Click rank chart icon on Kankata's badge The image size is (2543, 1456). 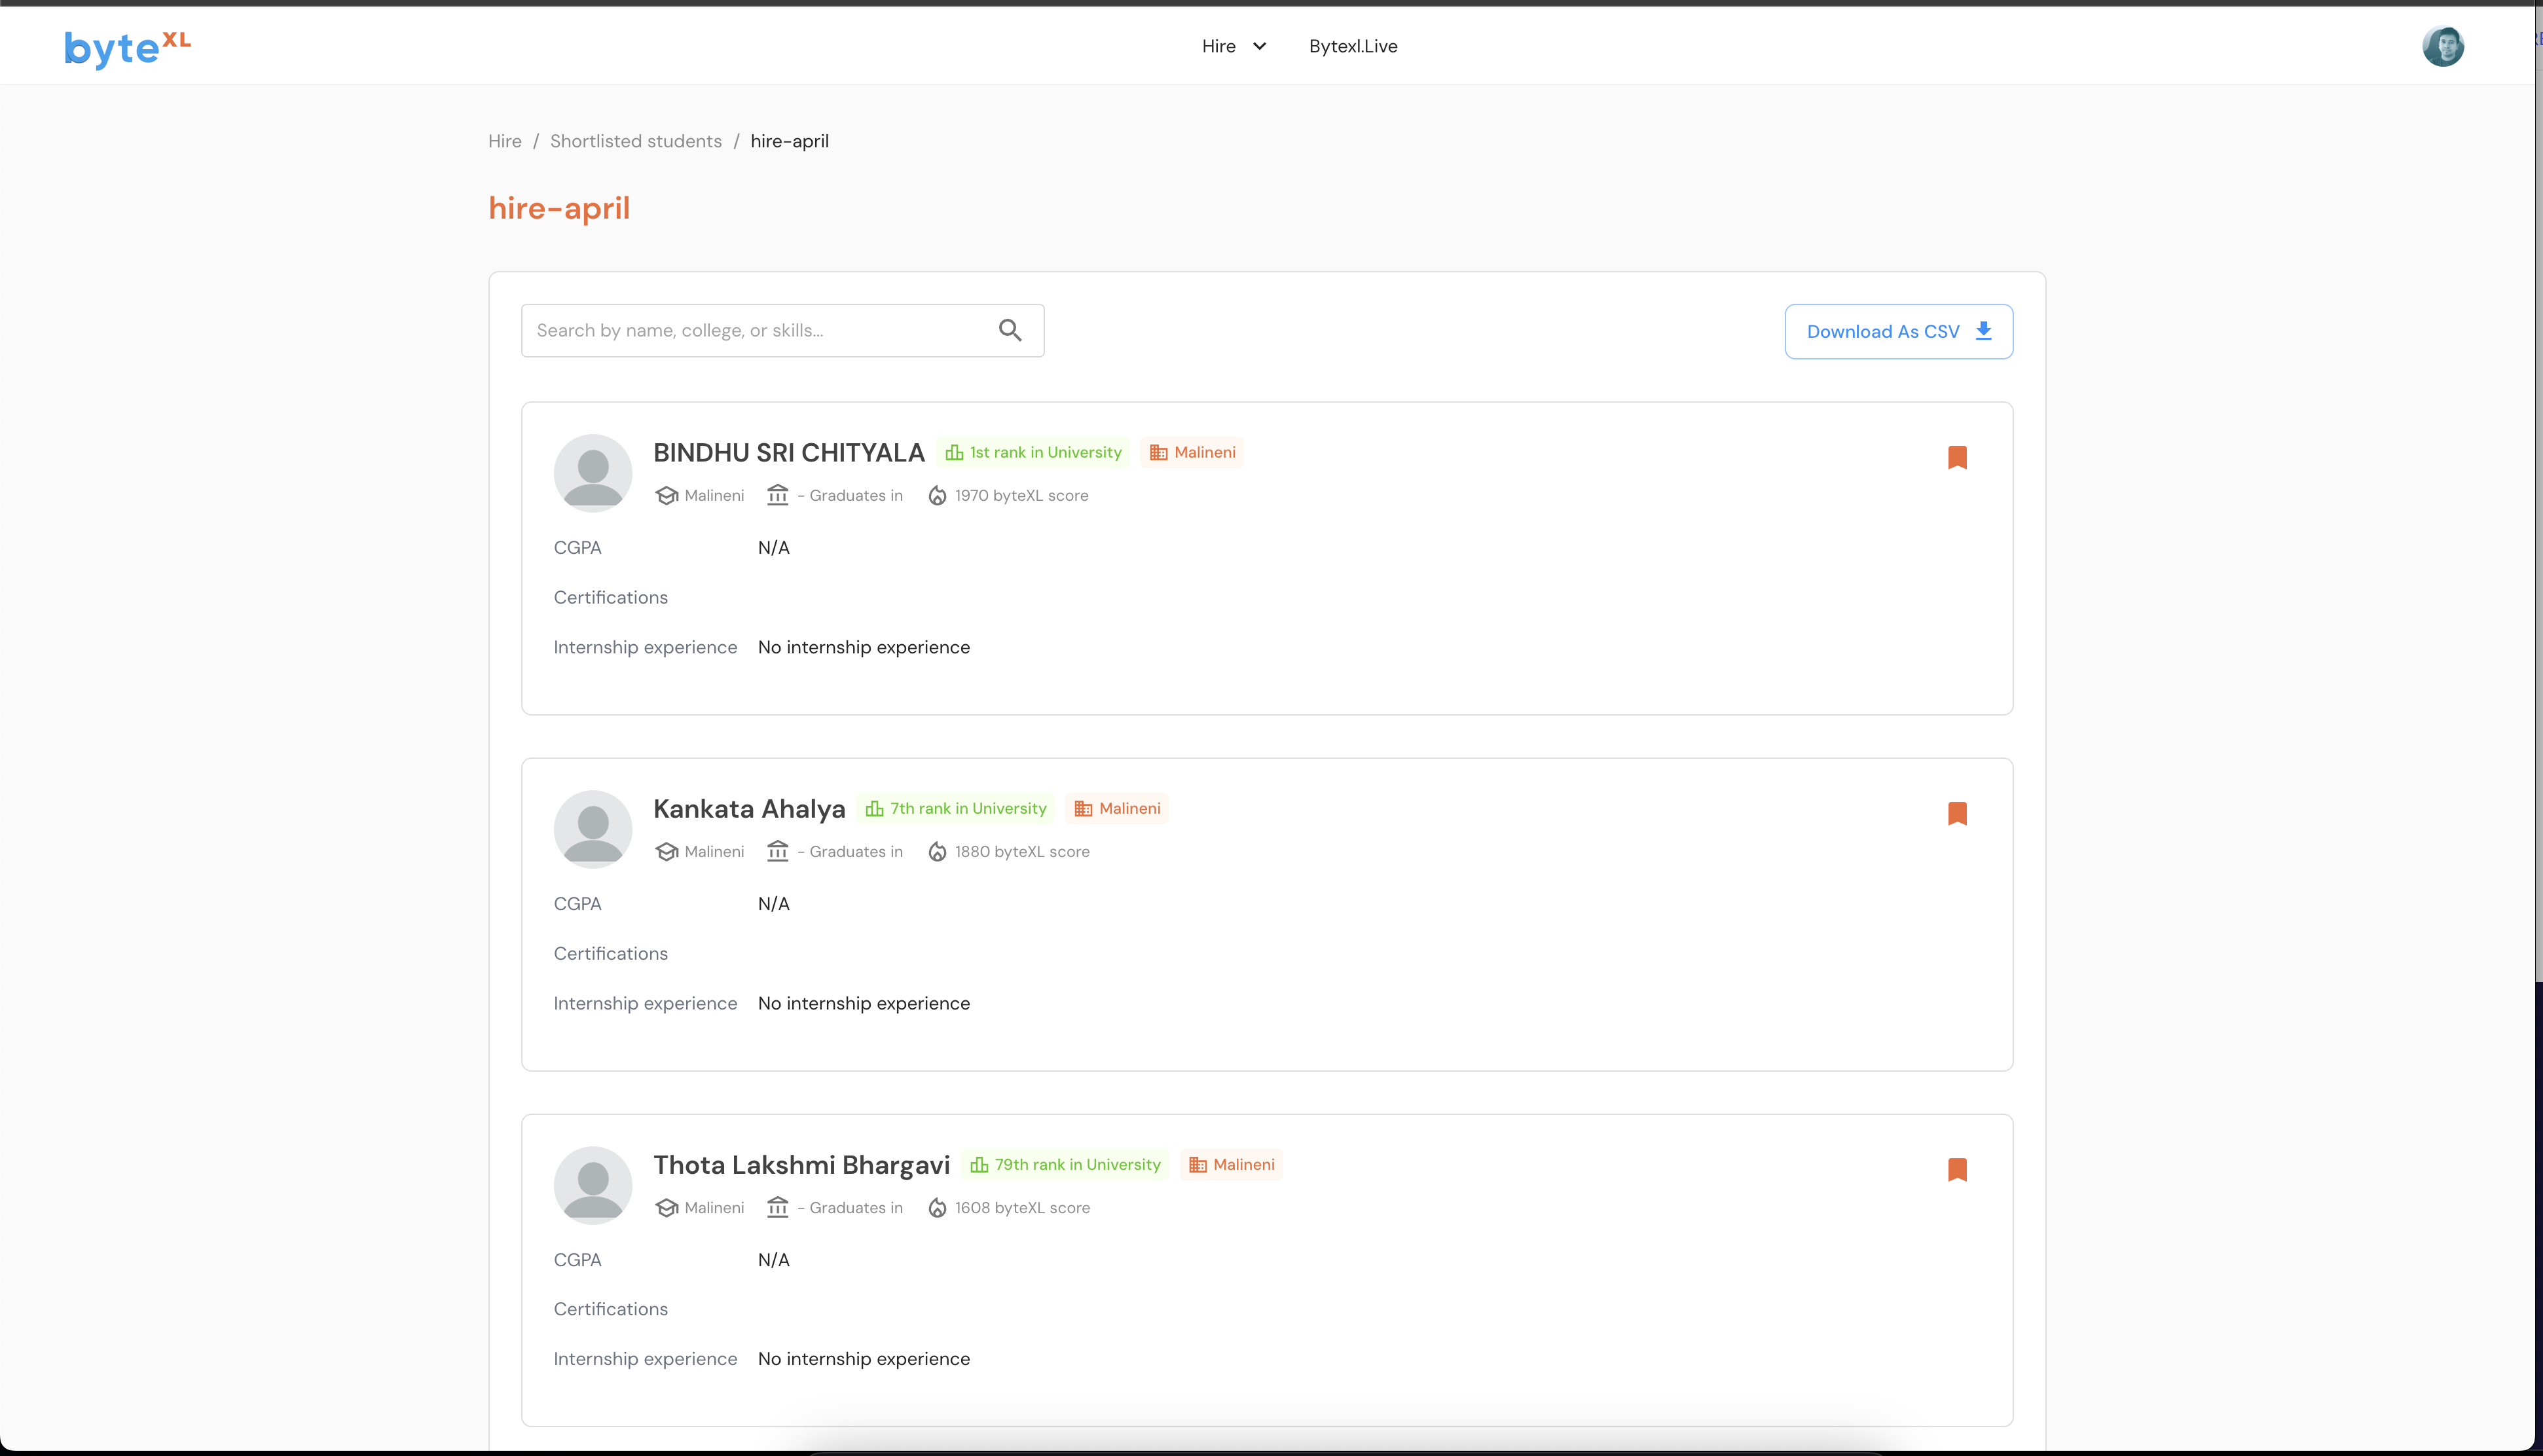(x=875, y=808)
